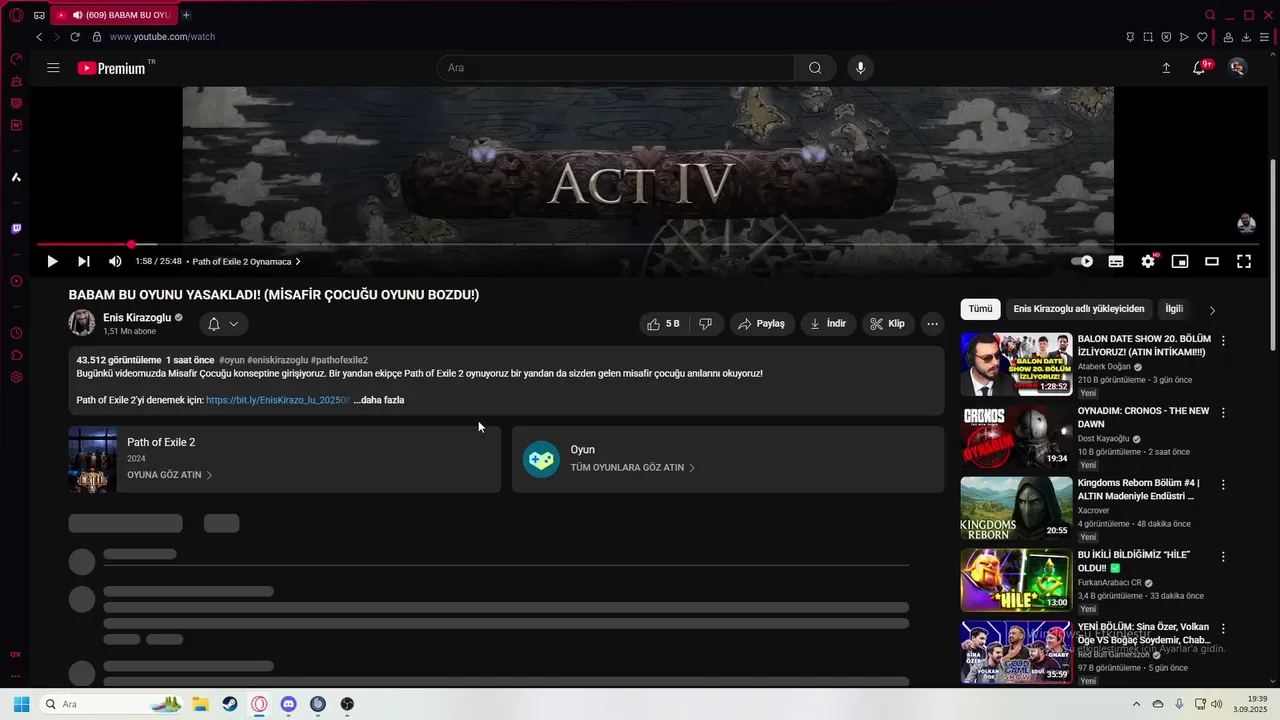The height and width of the screenshot is (720, 1280).
Task: Open the Easy setup sliders icon
Action: point(1264,37)
